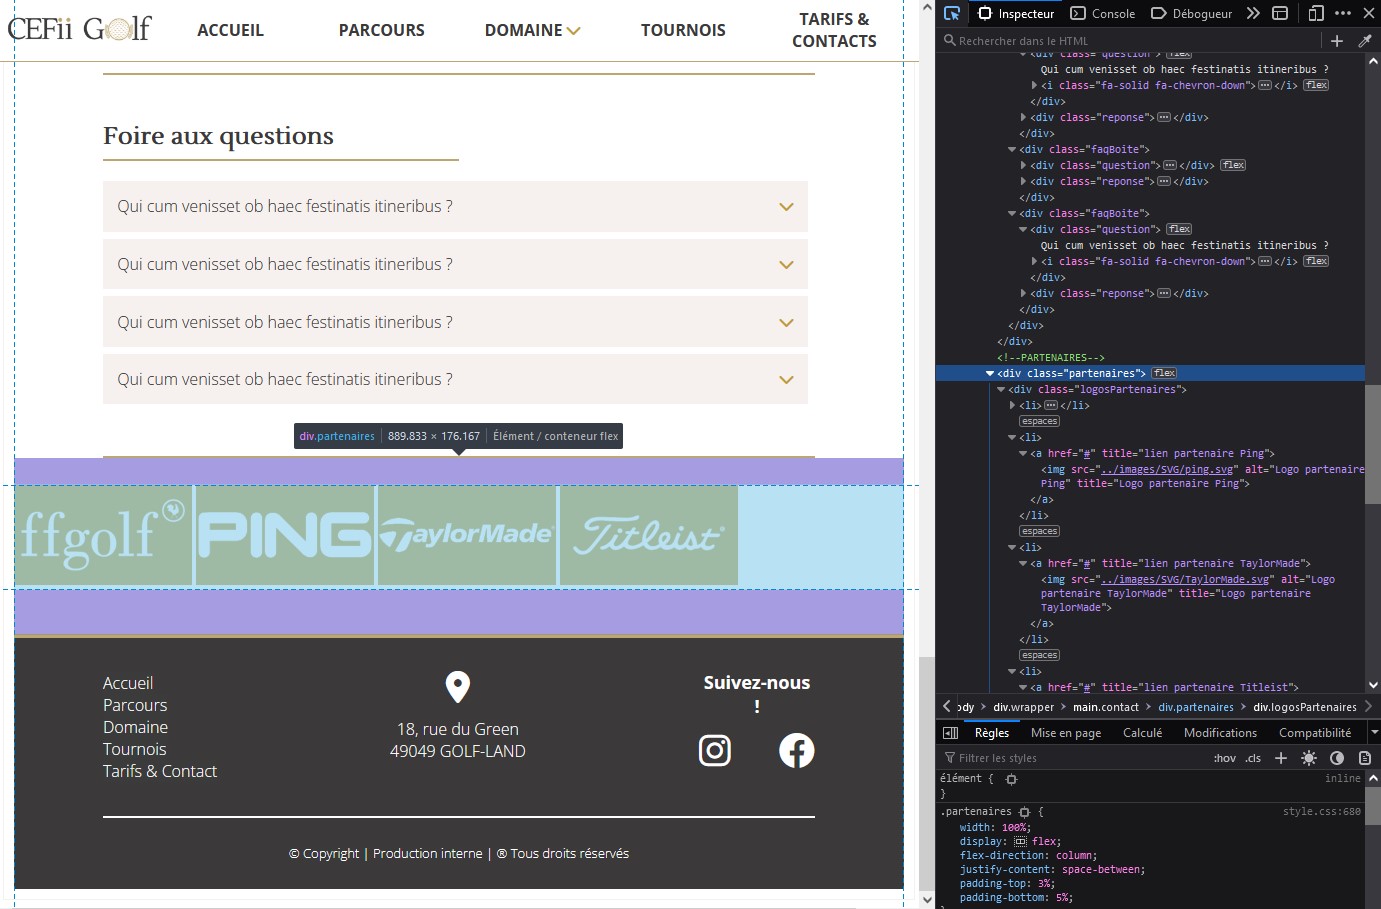1381x909 pixels.
Task: Click the ffgolf partner logo
Action: pos(103,536)
